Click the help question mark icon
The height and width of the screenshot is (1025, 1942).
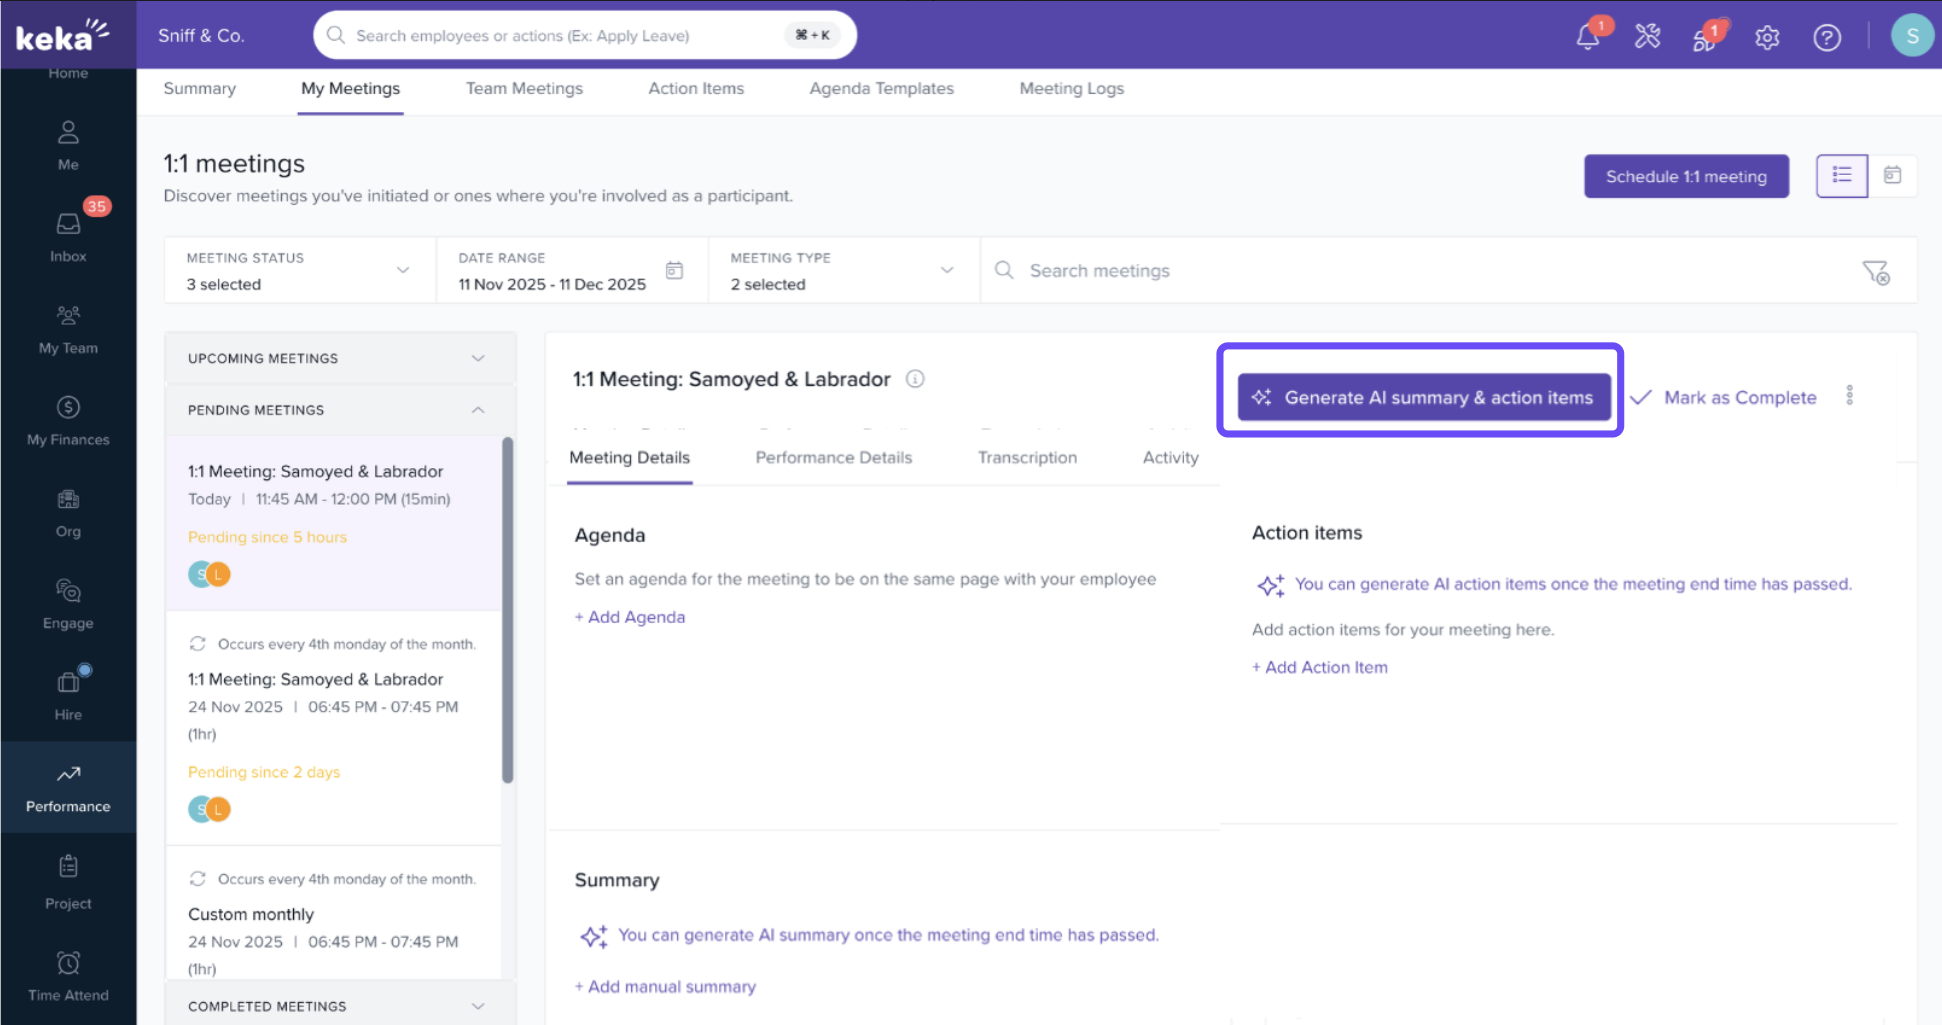click(1827, 37)
